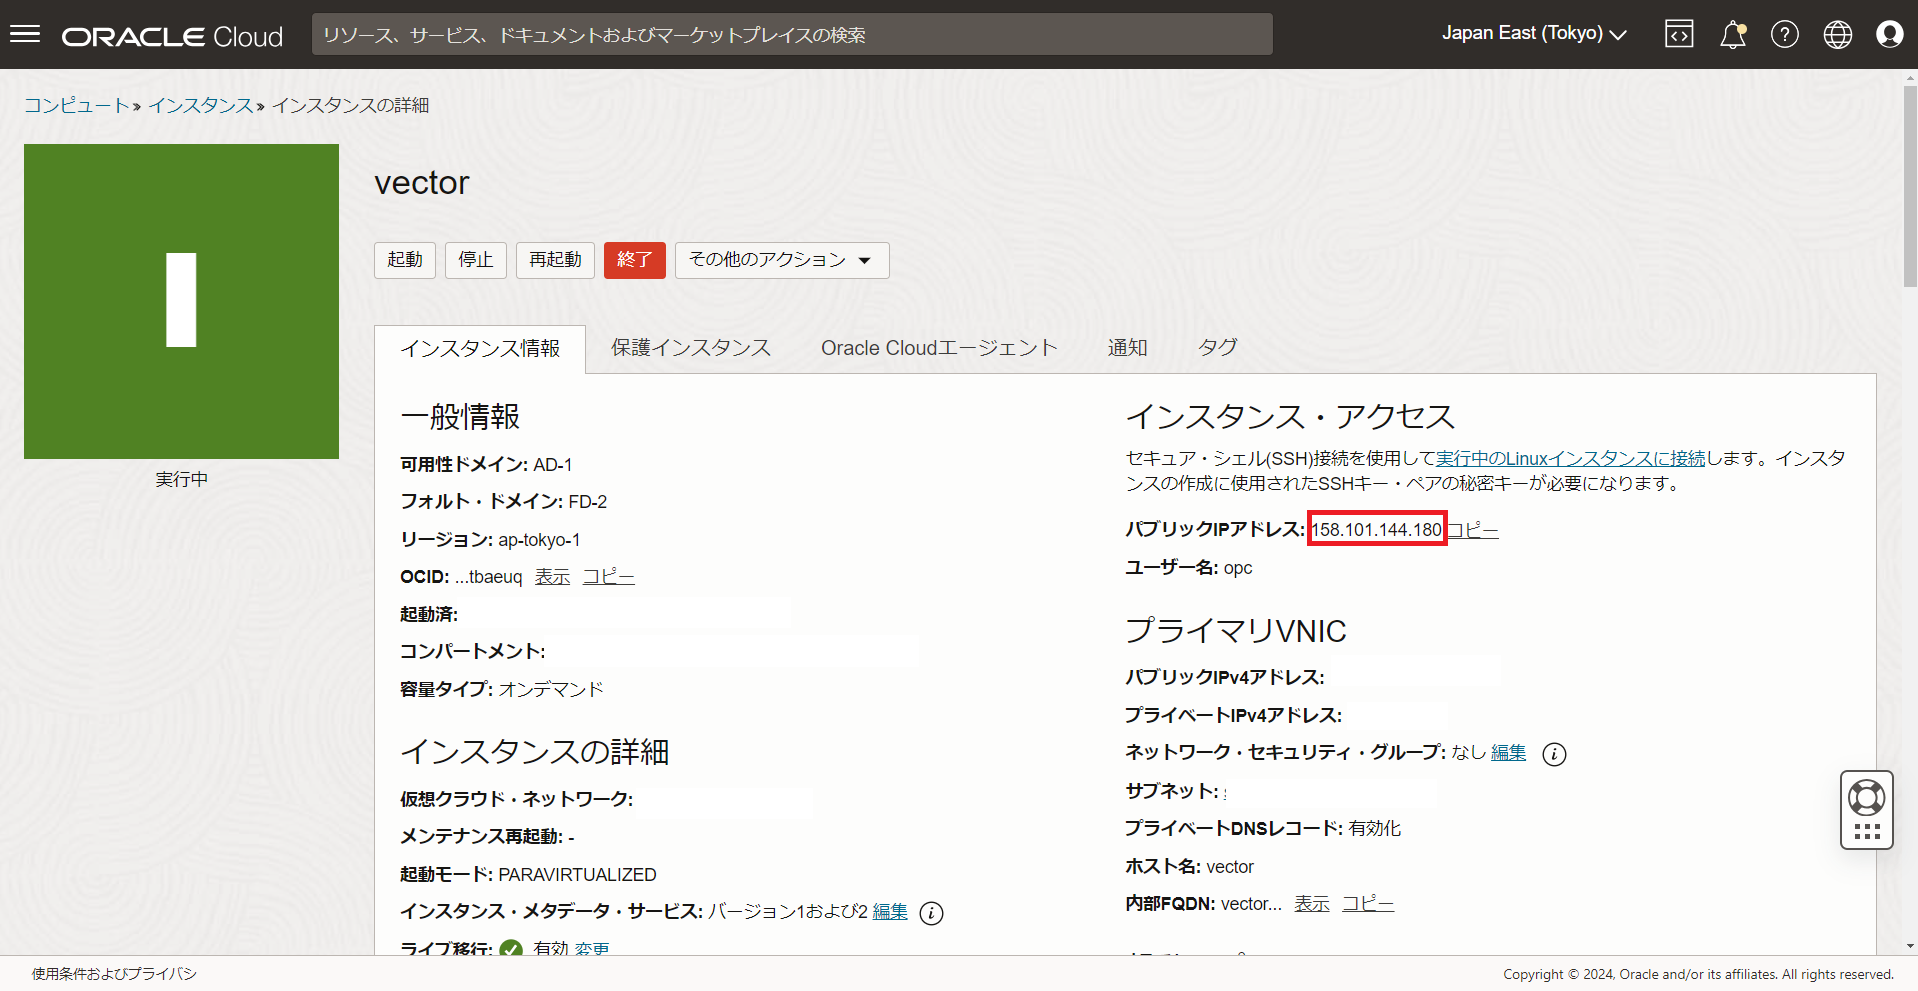Open the hamburger navigation menu
Viewport: 1918px width, 991px height.
point(25,35)
